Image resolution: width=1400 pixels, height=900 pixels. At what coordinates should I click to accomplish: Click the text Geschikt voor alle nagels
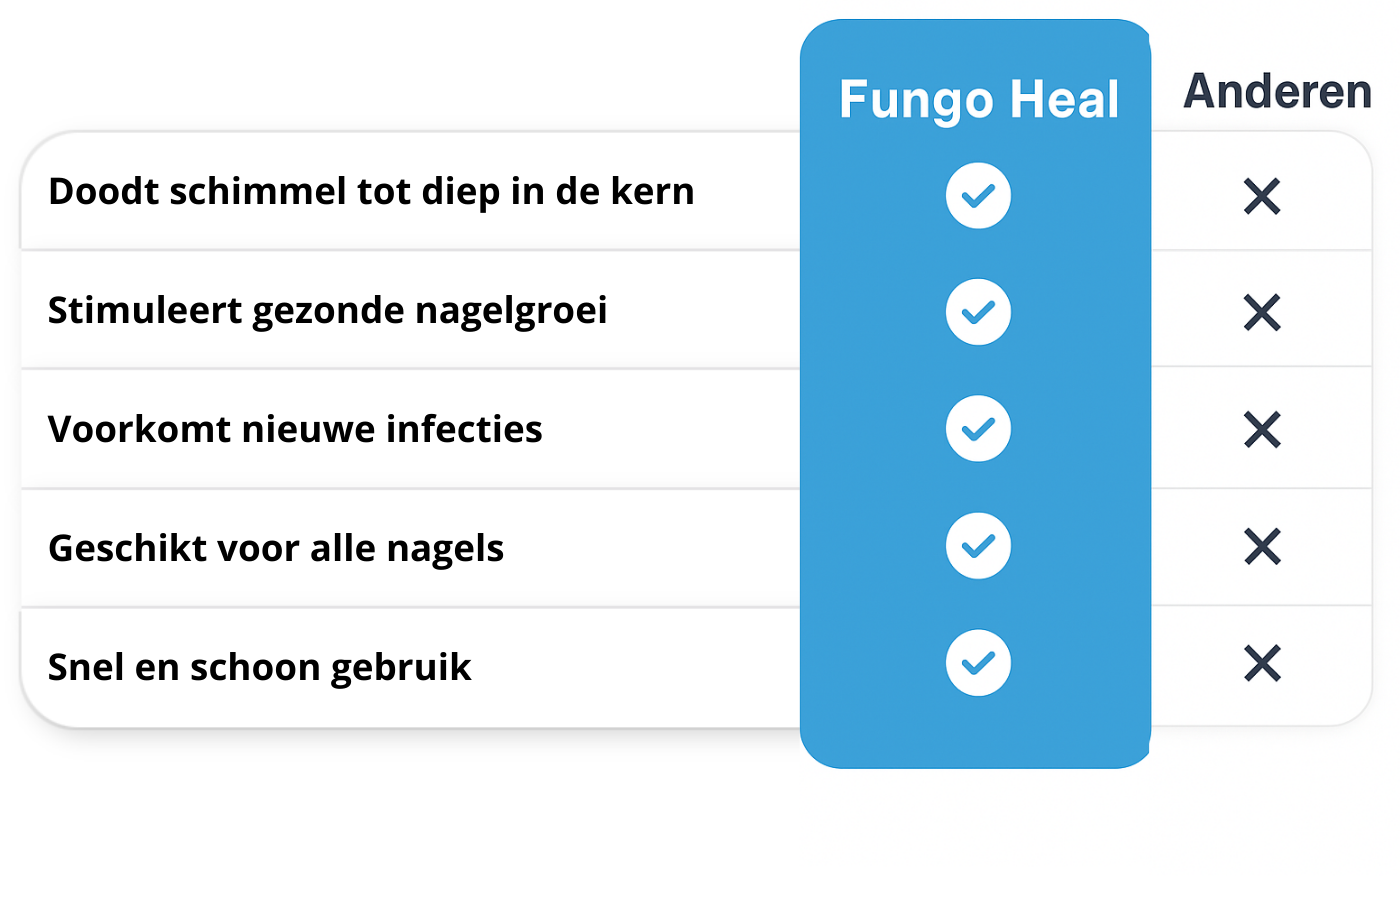pyautogui.click(x=276, y=549)
